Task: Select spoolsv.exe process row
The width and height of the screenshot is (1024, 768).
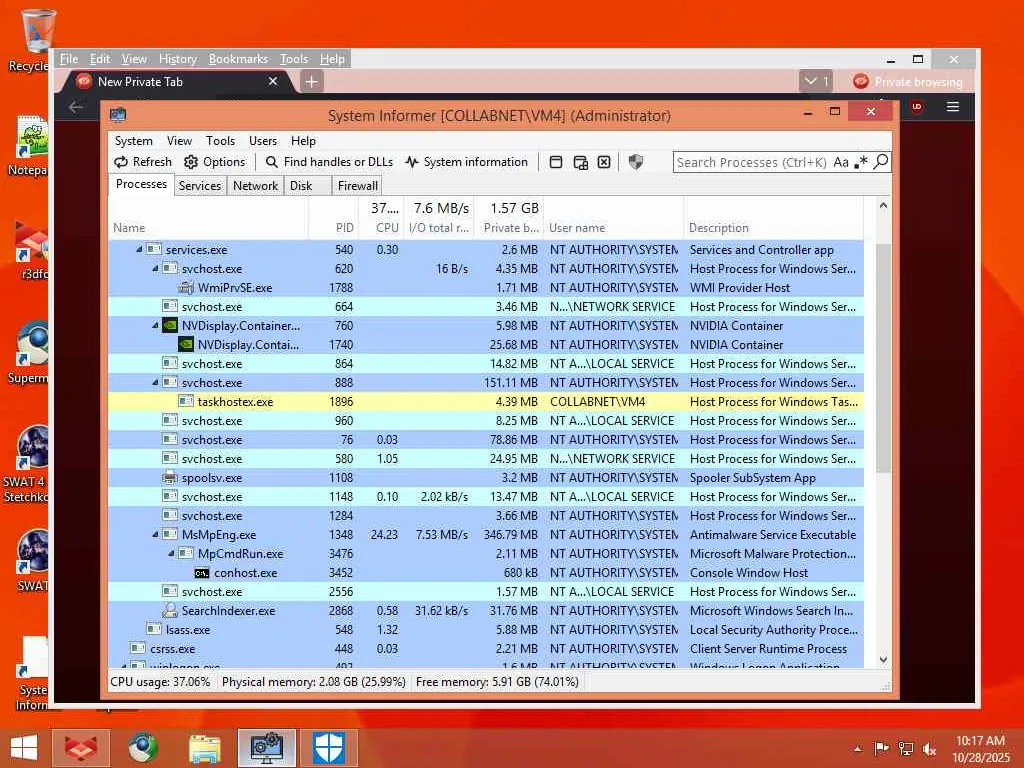Action: (486, 477)
